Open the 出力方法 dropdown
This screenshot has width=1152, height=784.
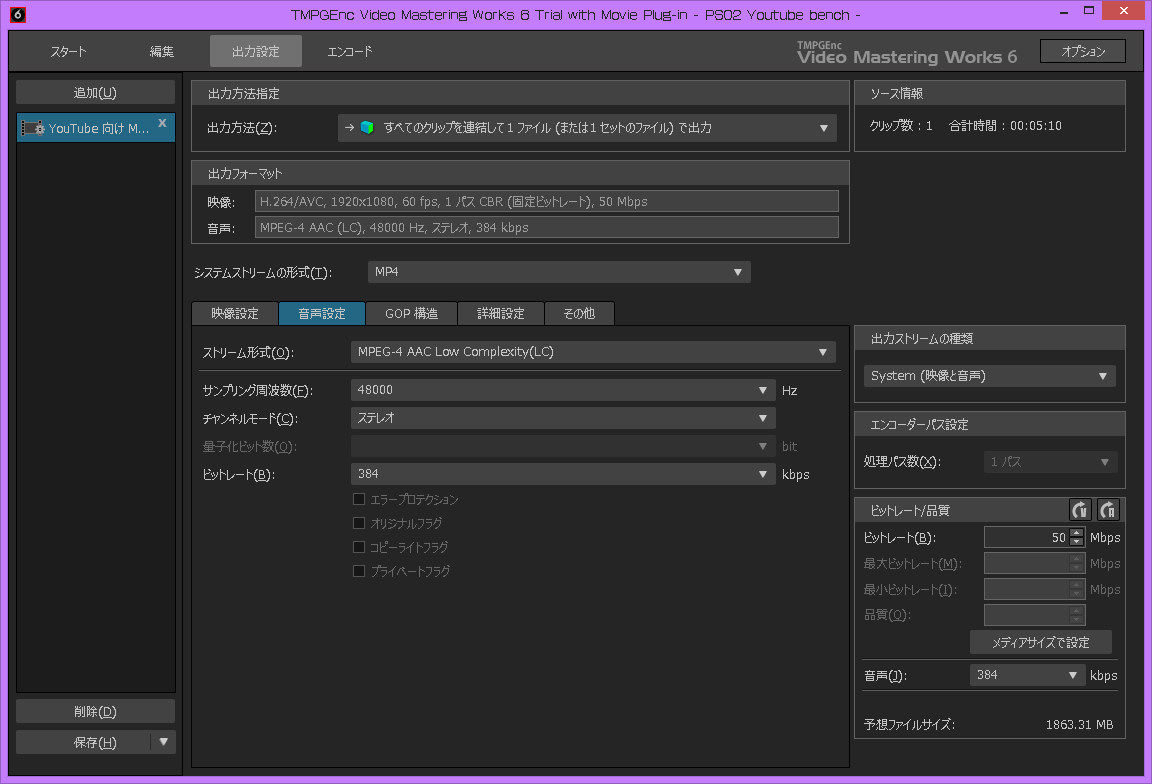tap(588, 128)
